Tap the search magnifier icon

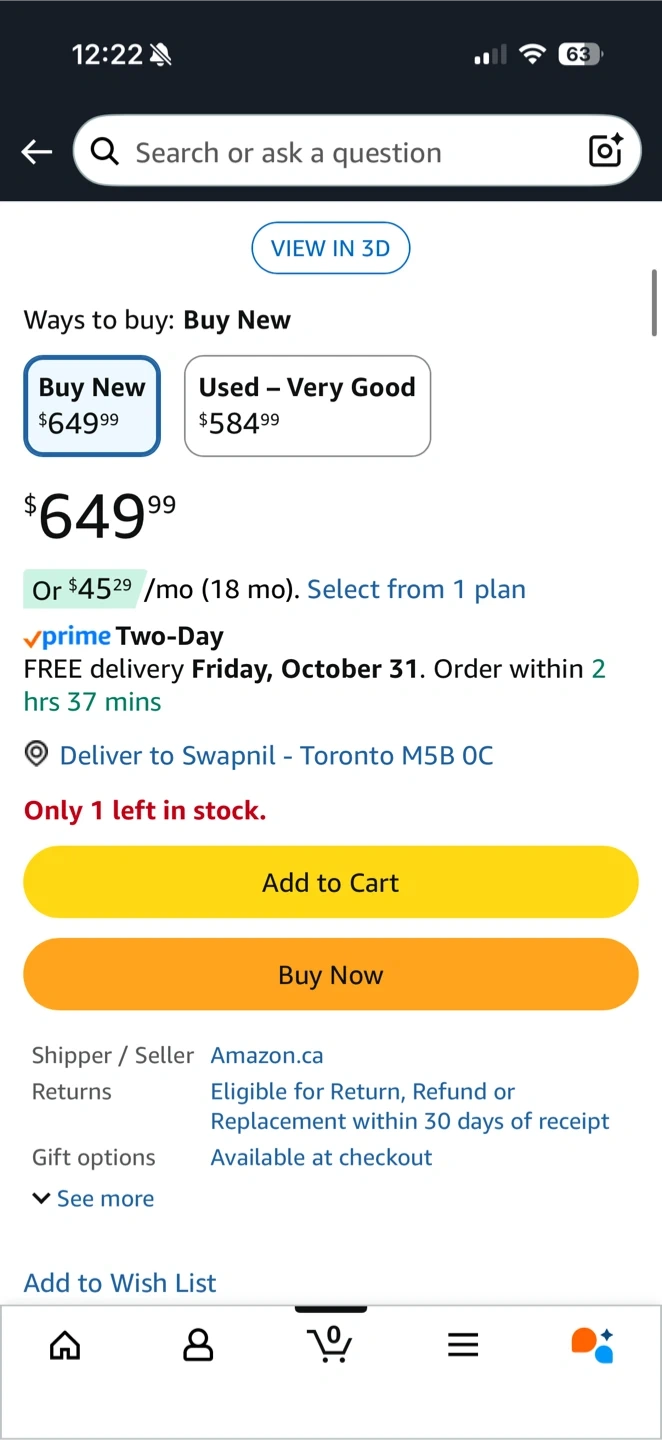pos(104,152)
